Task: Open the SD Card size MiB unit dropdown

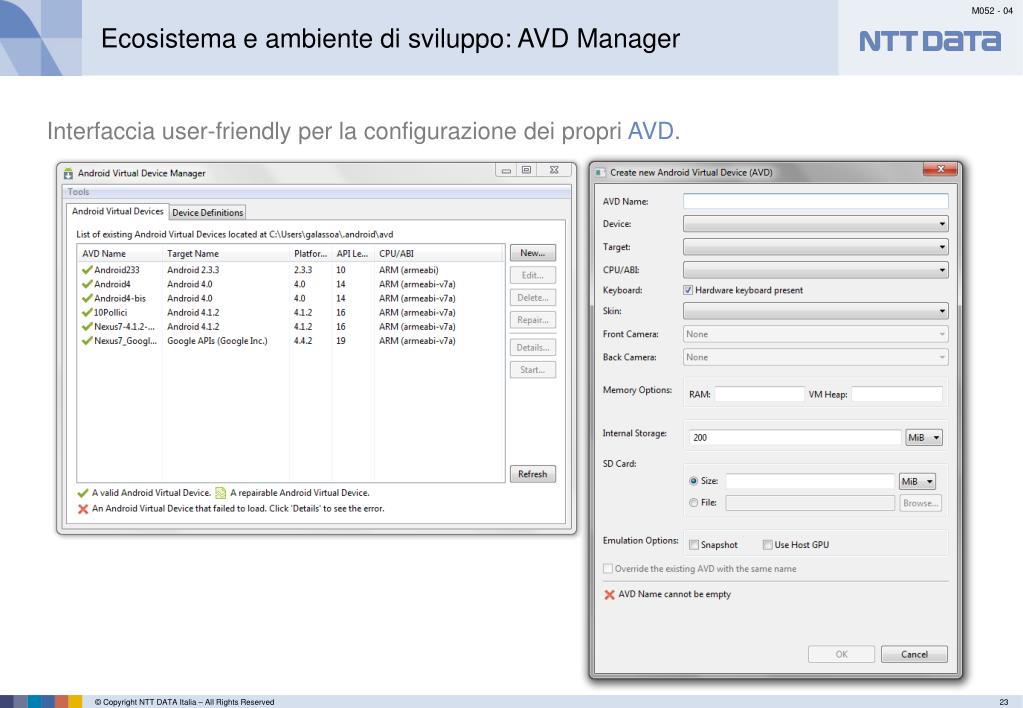Action: 917,482
